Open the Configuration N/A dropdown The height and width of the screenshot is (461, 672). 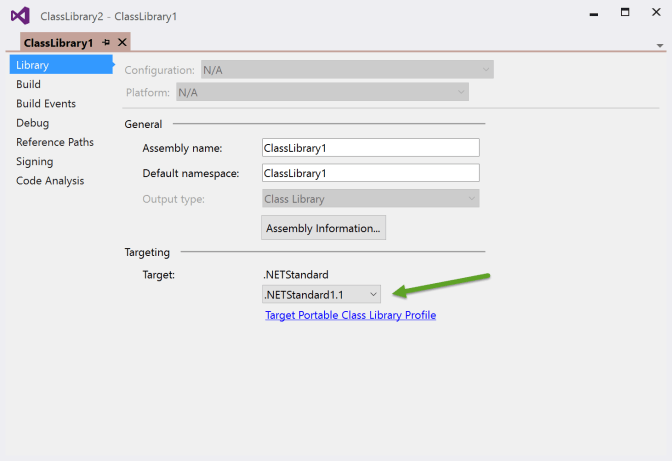point(347,70)
